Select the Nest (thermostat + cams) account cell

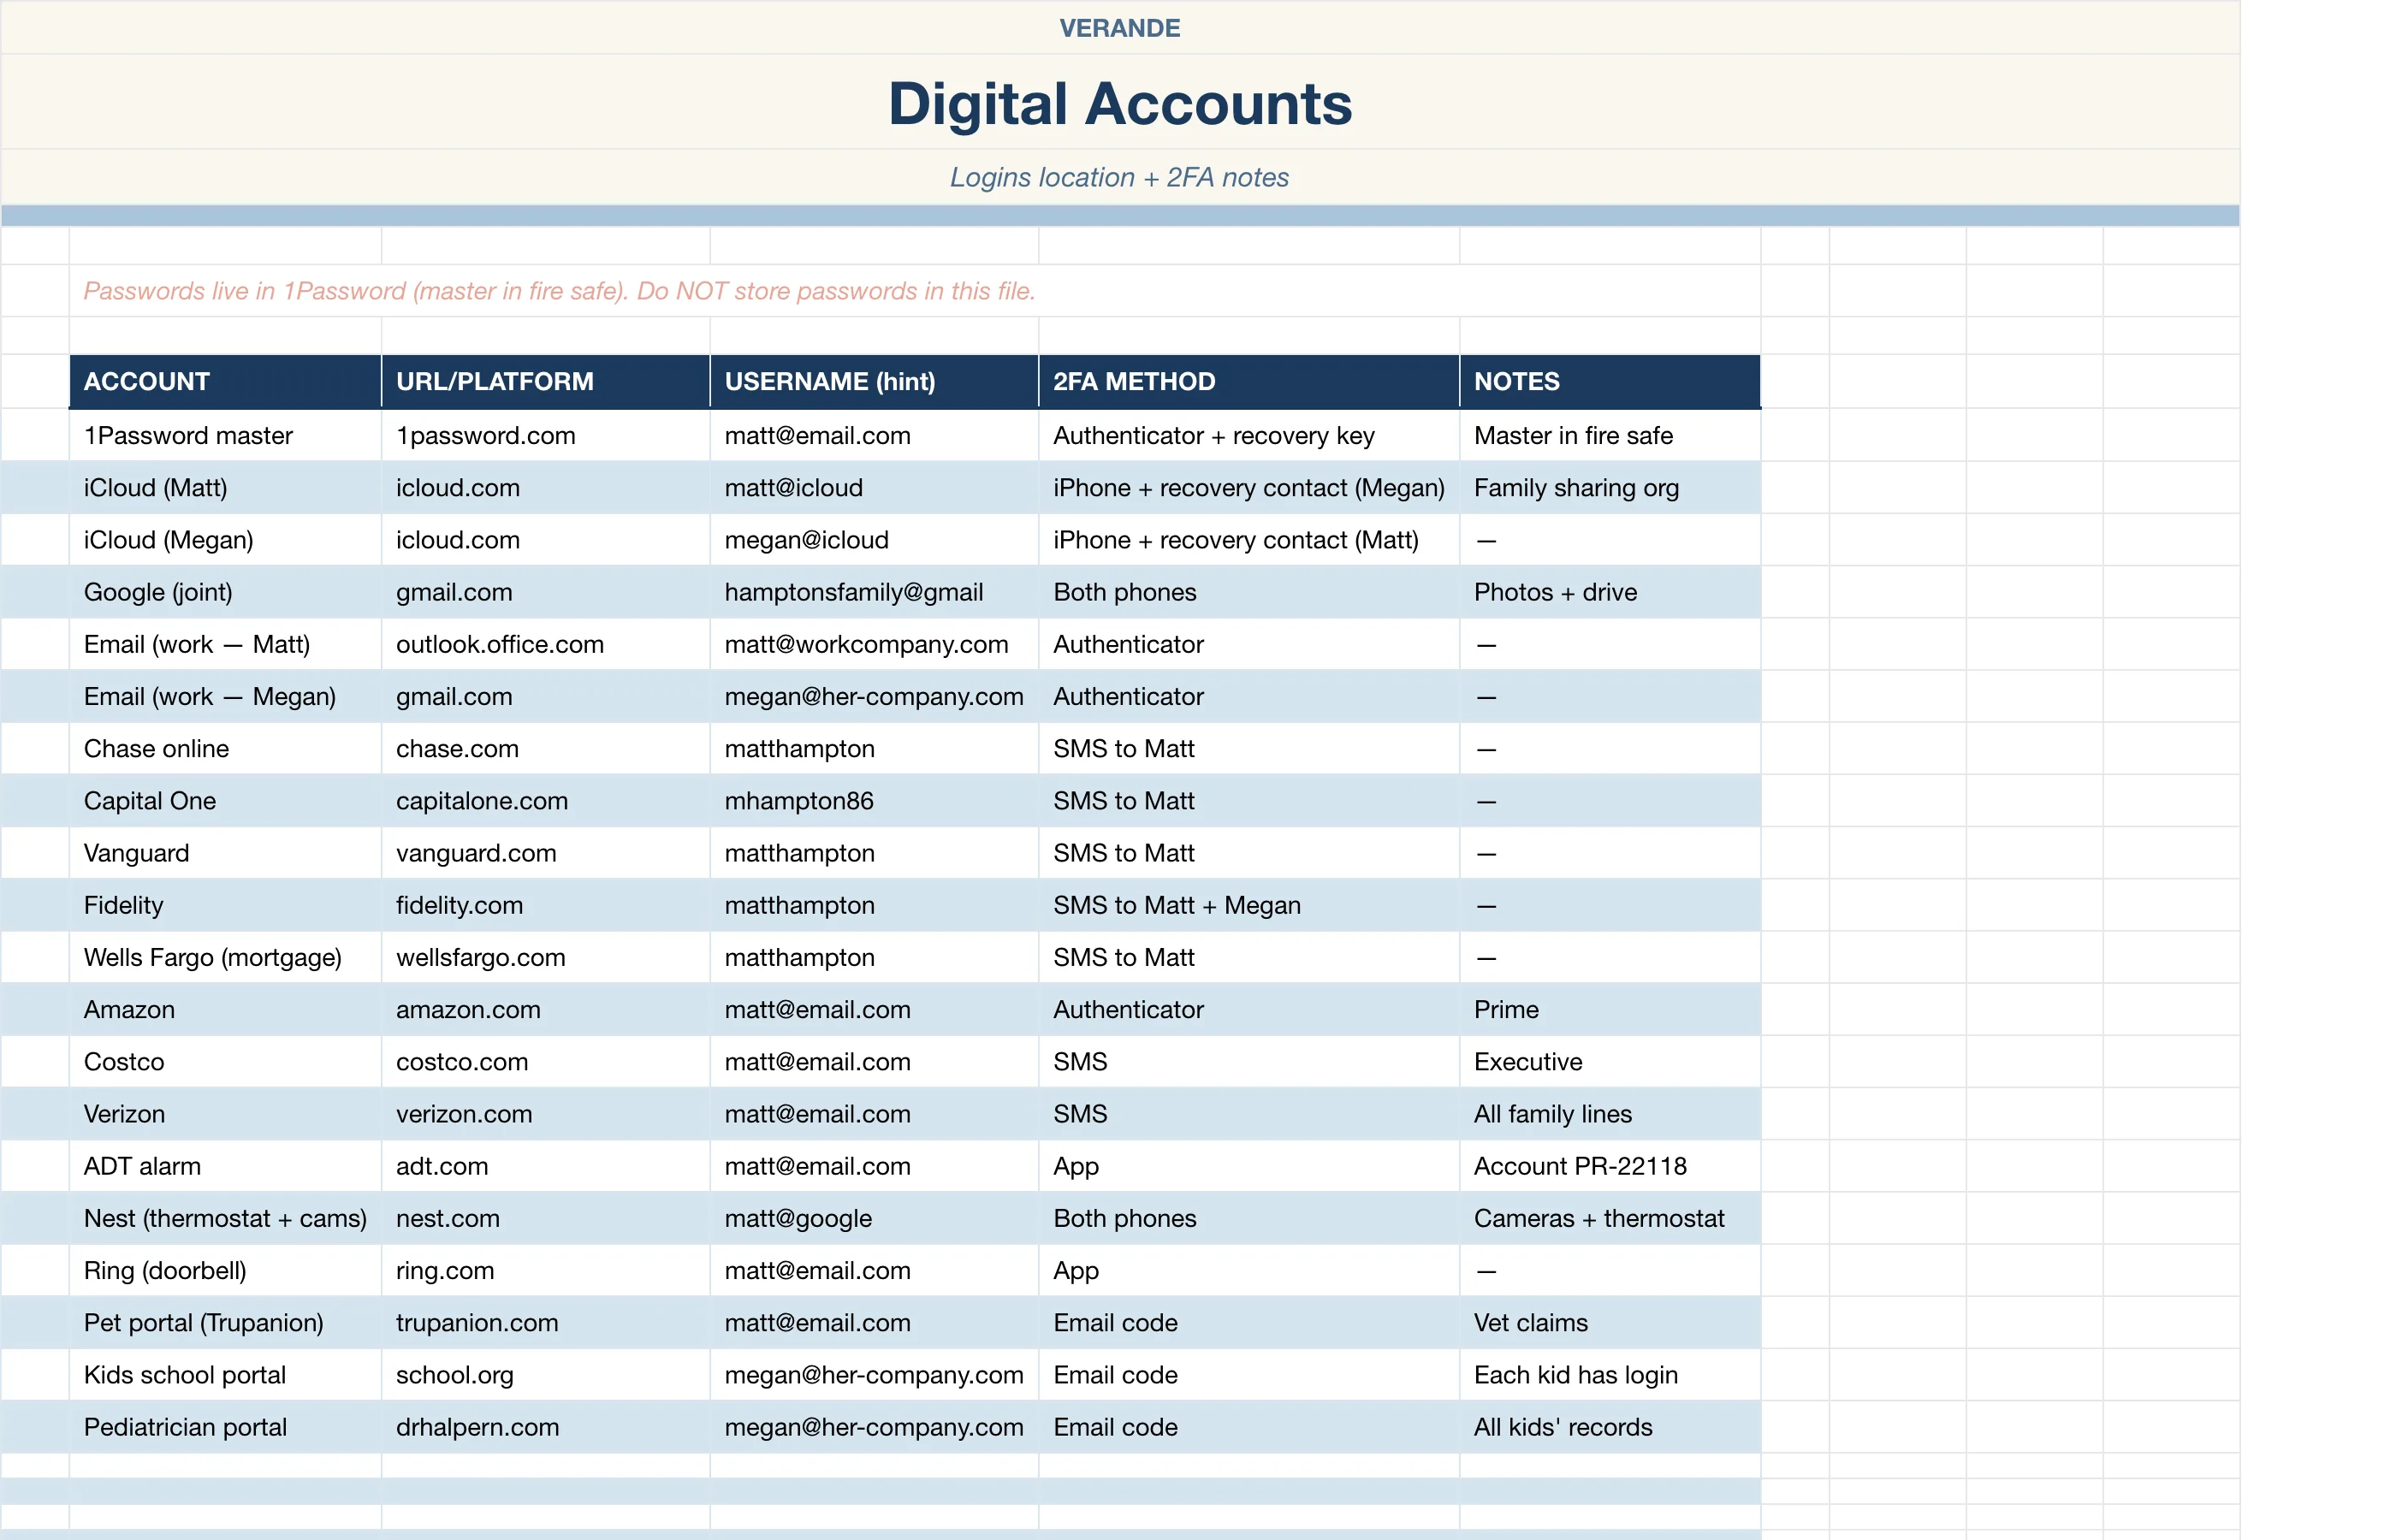tap(225, 1218)
